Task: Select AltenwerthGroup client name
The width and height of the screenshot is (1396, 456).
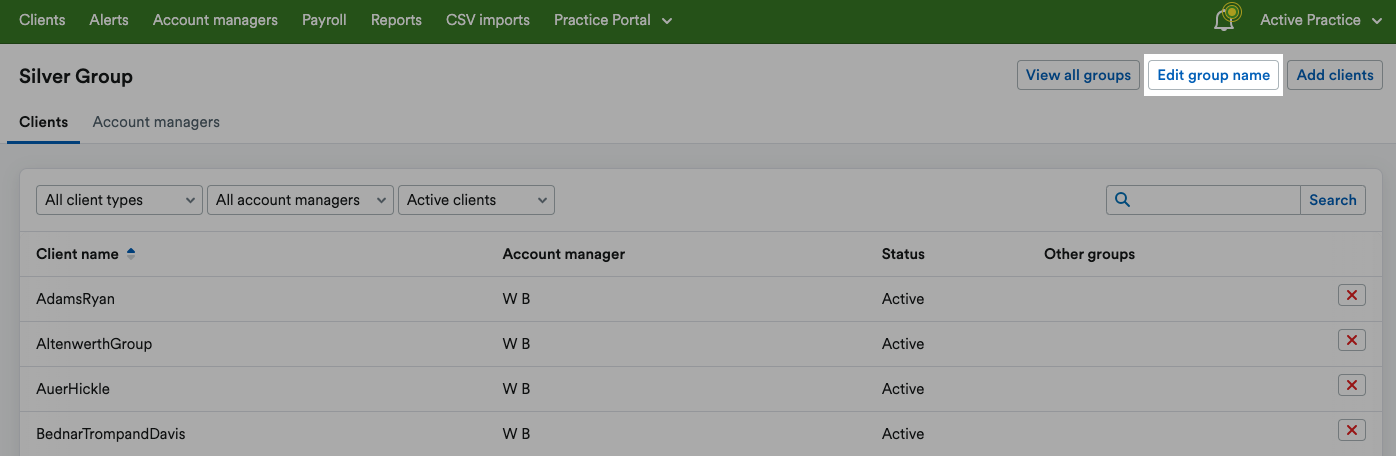Action: tap(94, 344)
